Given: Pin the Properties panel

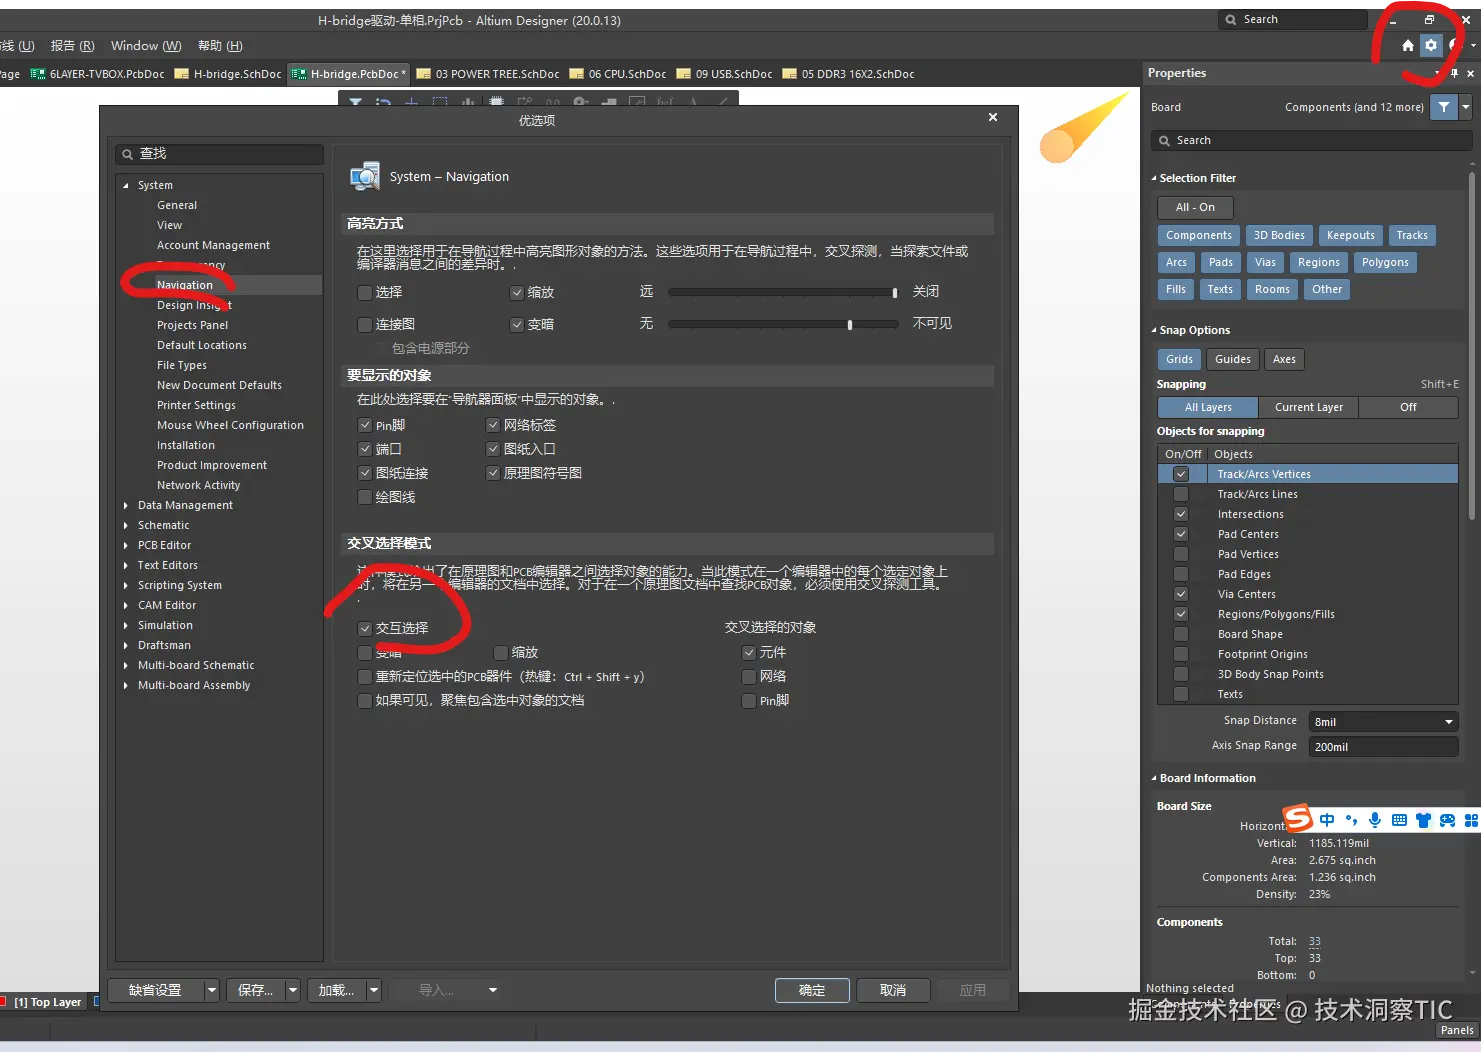Looking at the screenshot, I should (x=1454, y=73).
